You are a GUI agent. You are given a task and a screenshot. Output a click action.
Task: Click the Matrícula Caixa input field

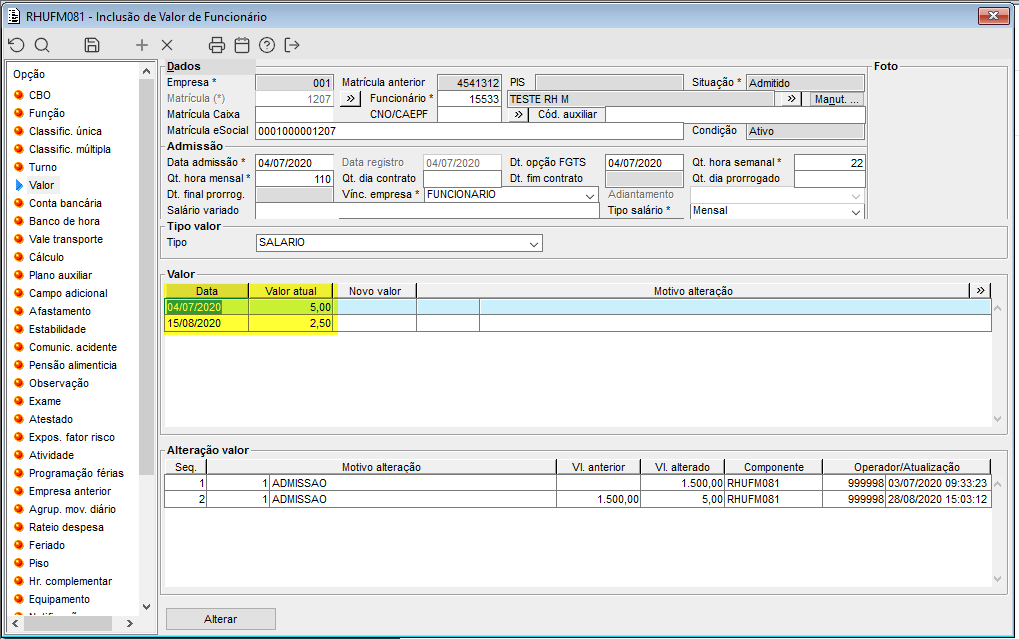click(x=295, y=115)
